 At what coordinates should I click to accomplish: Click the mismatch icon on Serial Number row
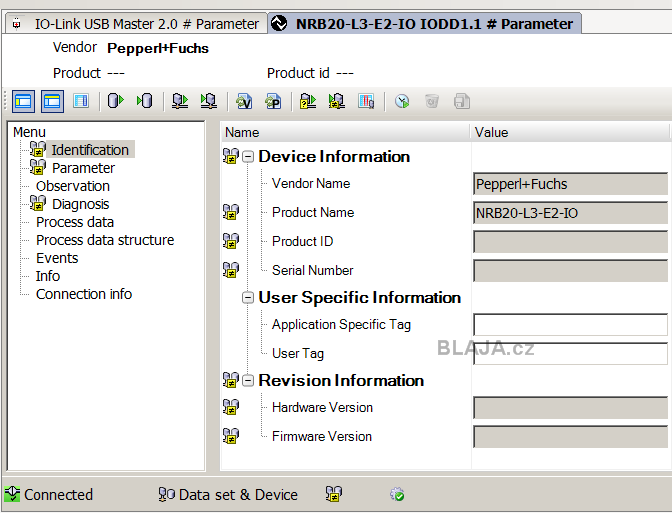click(x=231, y=270)
